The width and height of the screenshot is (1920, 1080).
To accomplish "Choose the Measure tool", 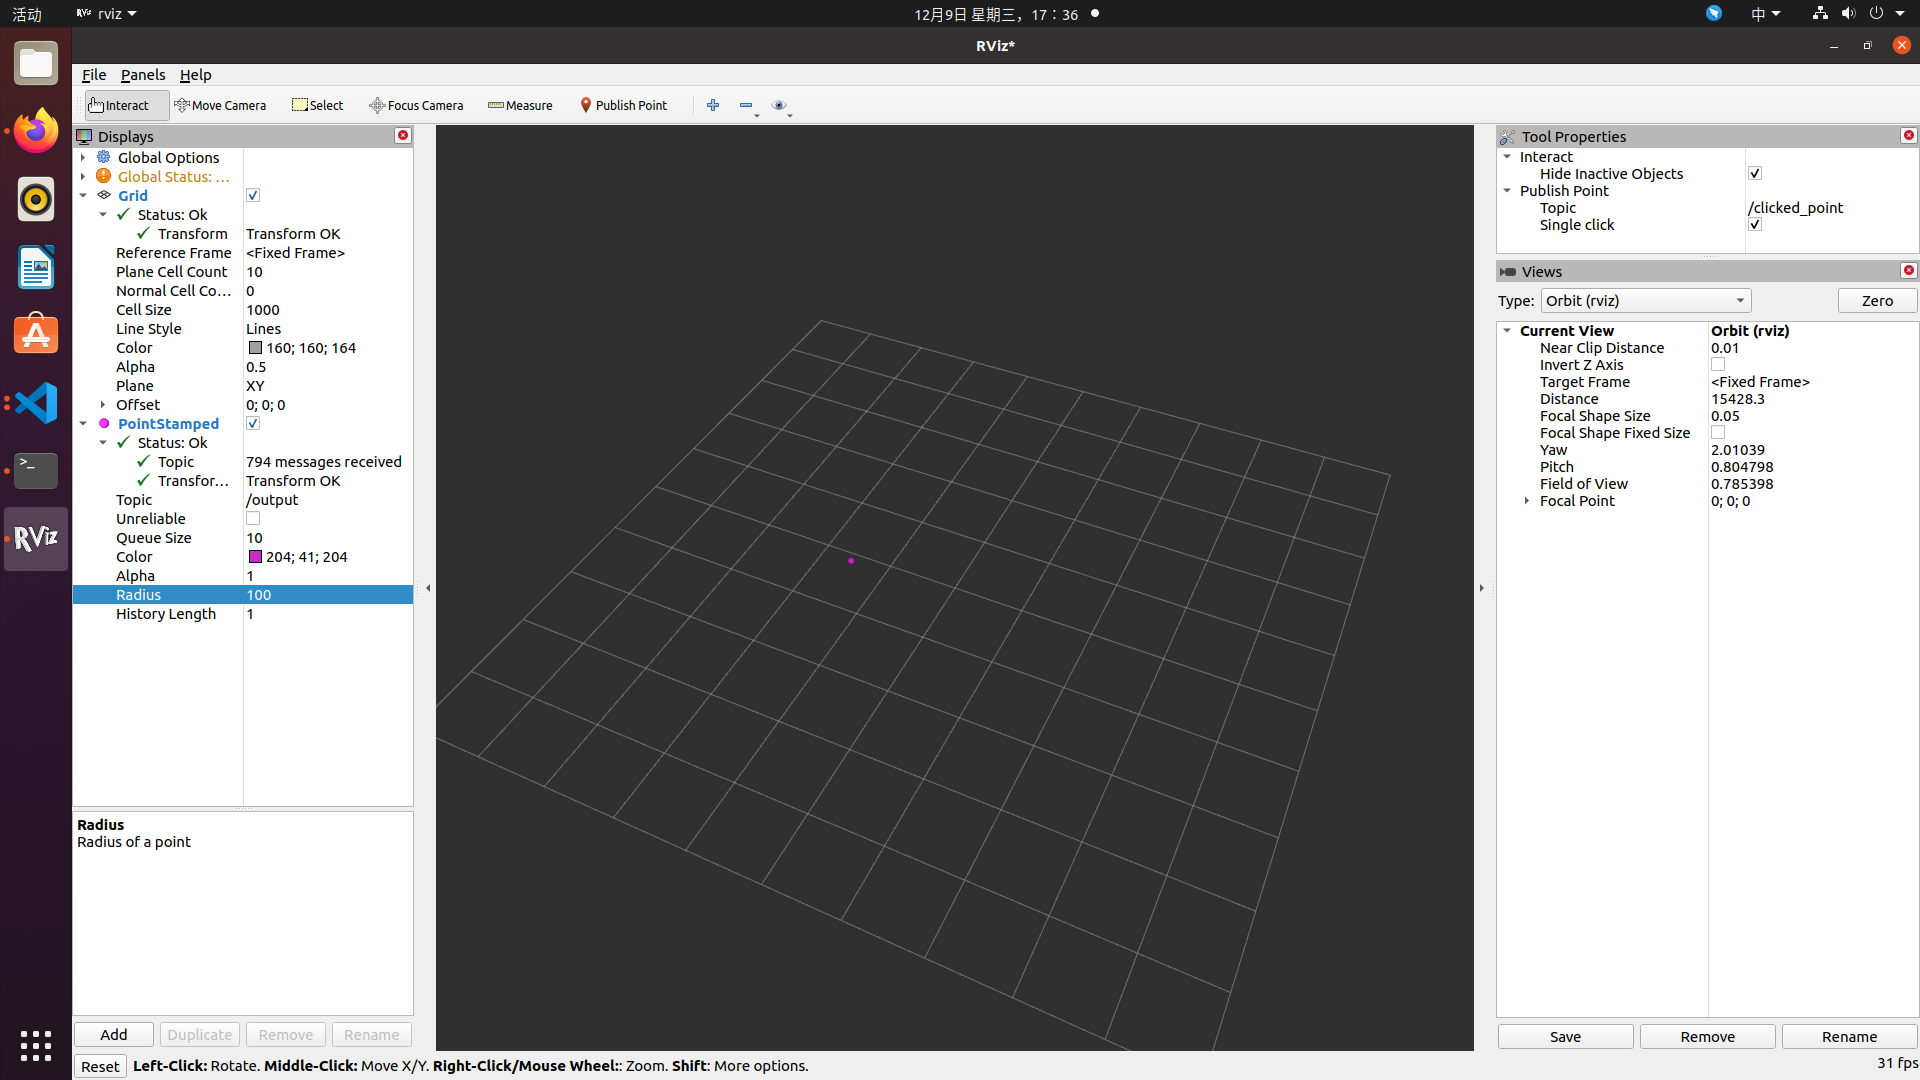I will pyautogui.click(x=520, y=105).
